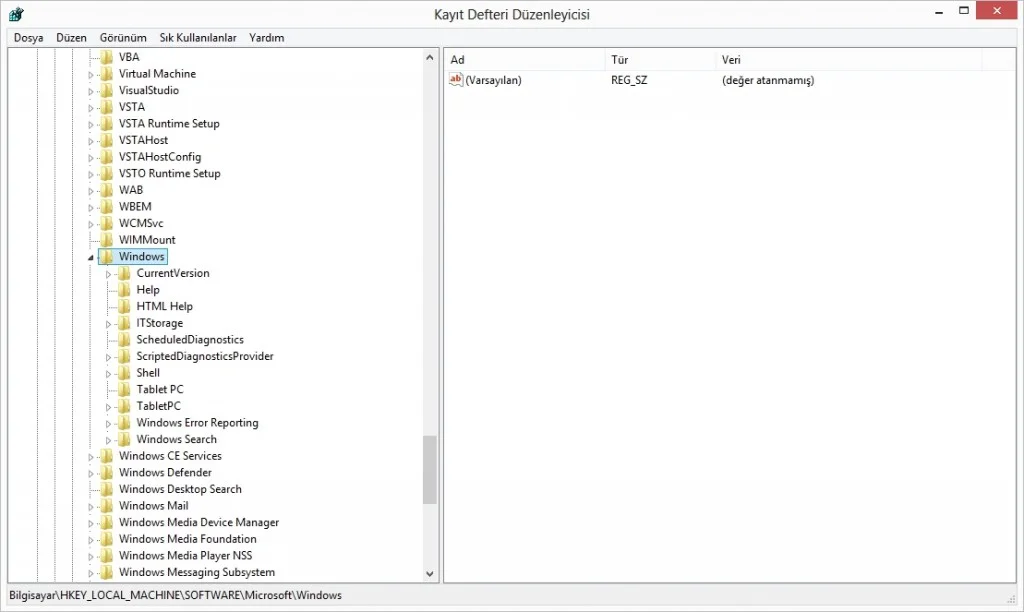Expand the ScriptedDiagnosticsProvider key

tap(108, 357)
